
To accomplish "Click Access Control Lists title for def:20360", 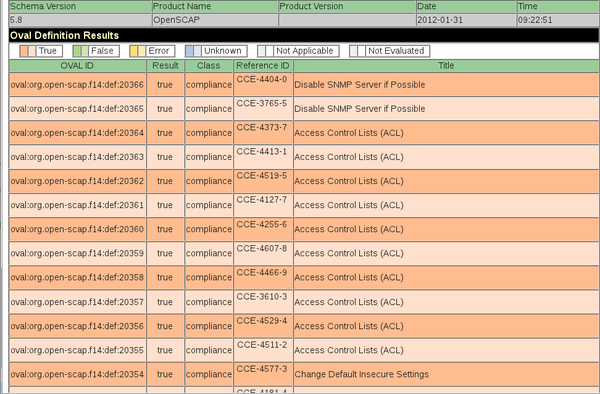I will pyautogui.click(x=349, y=229).
